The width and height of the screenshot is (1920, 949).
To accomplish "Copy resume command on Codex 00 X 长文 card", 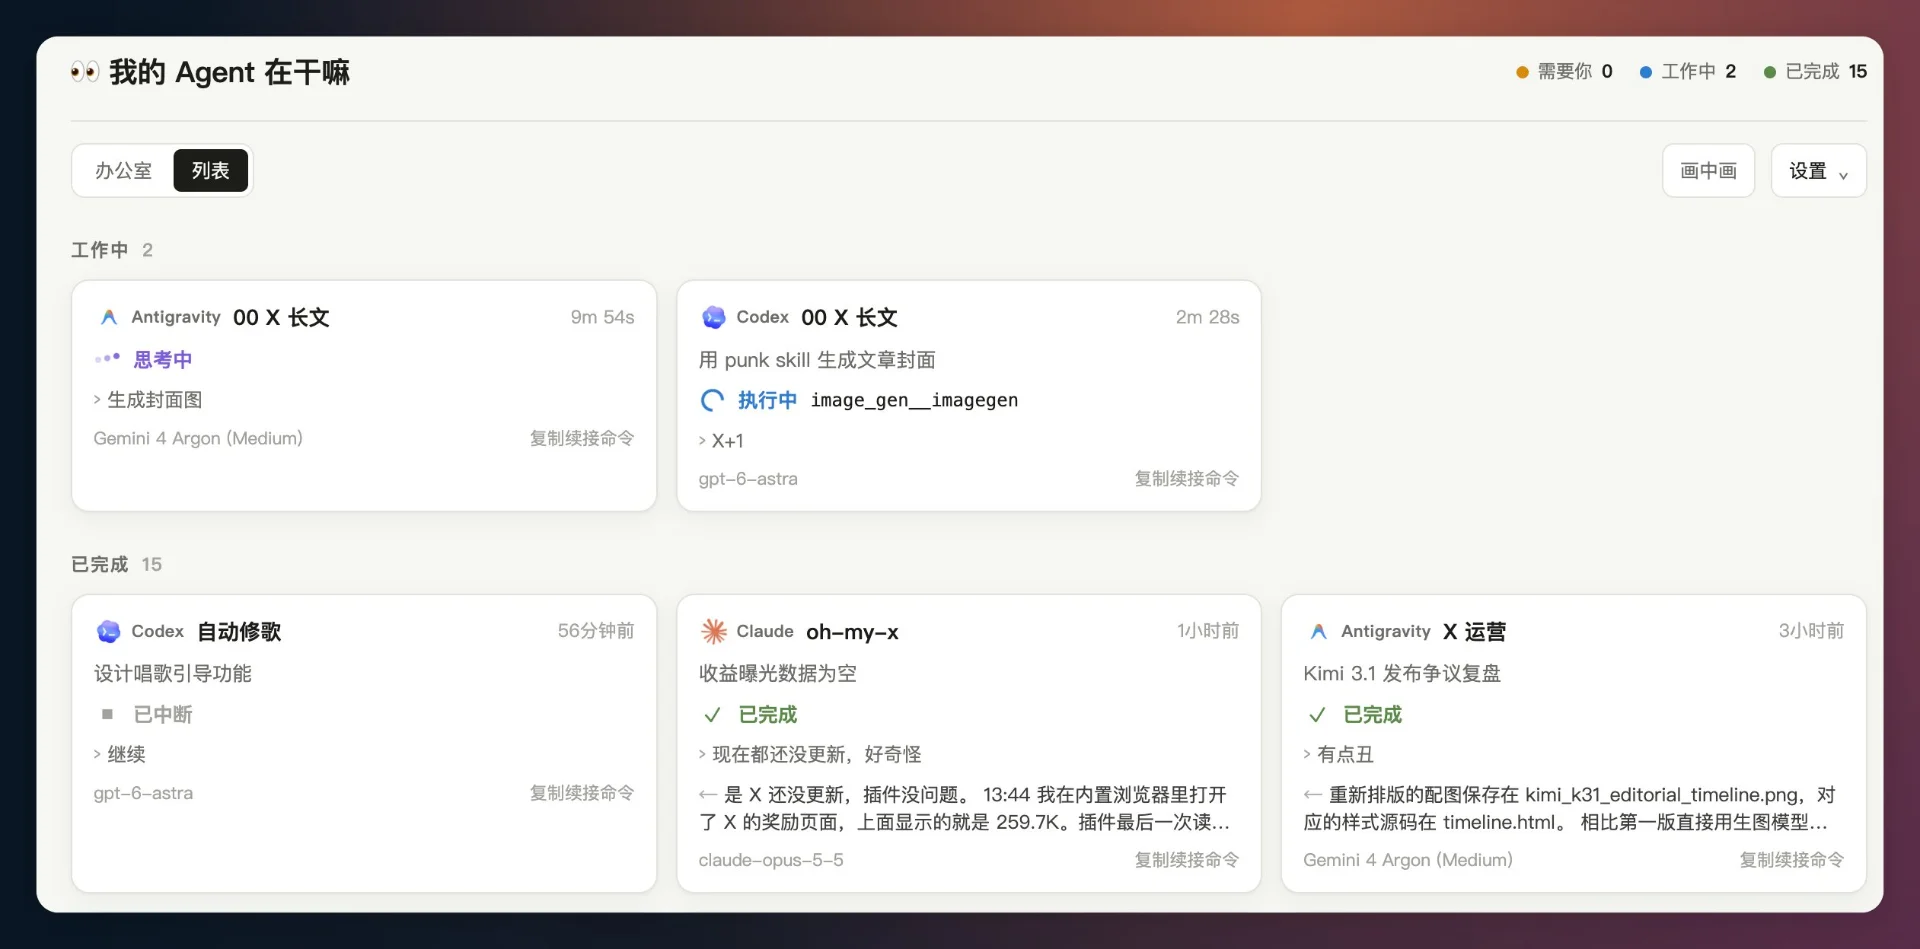I will [x=1186, y=479].
